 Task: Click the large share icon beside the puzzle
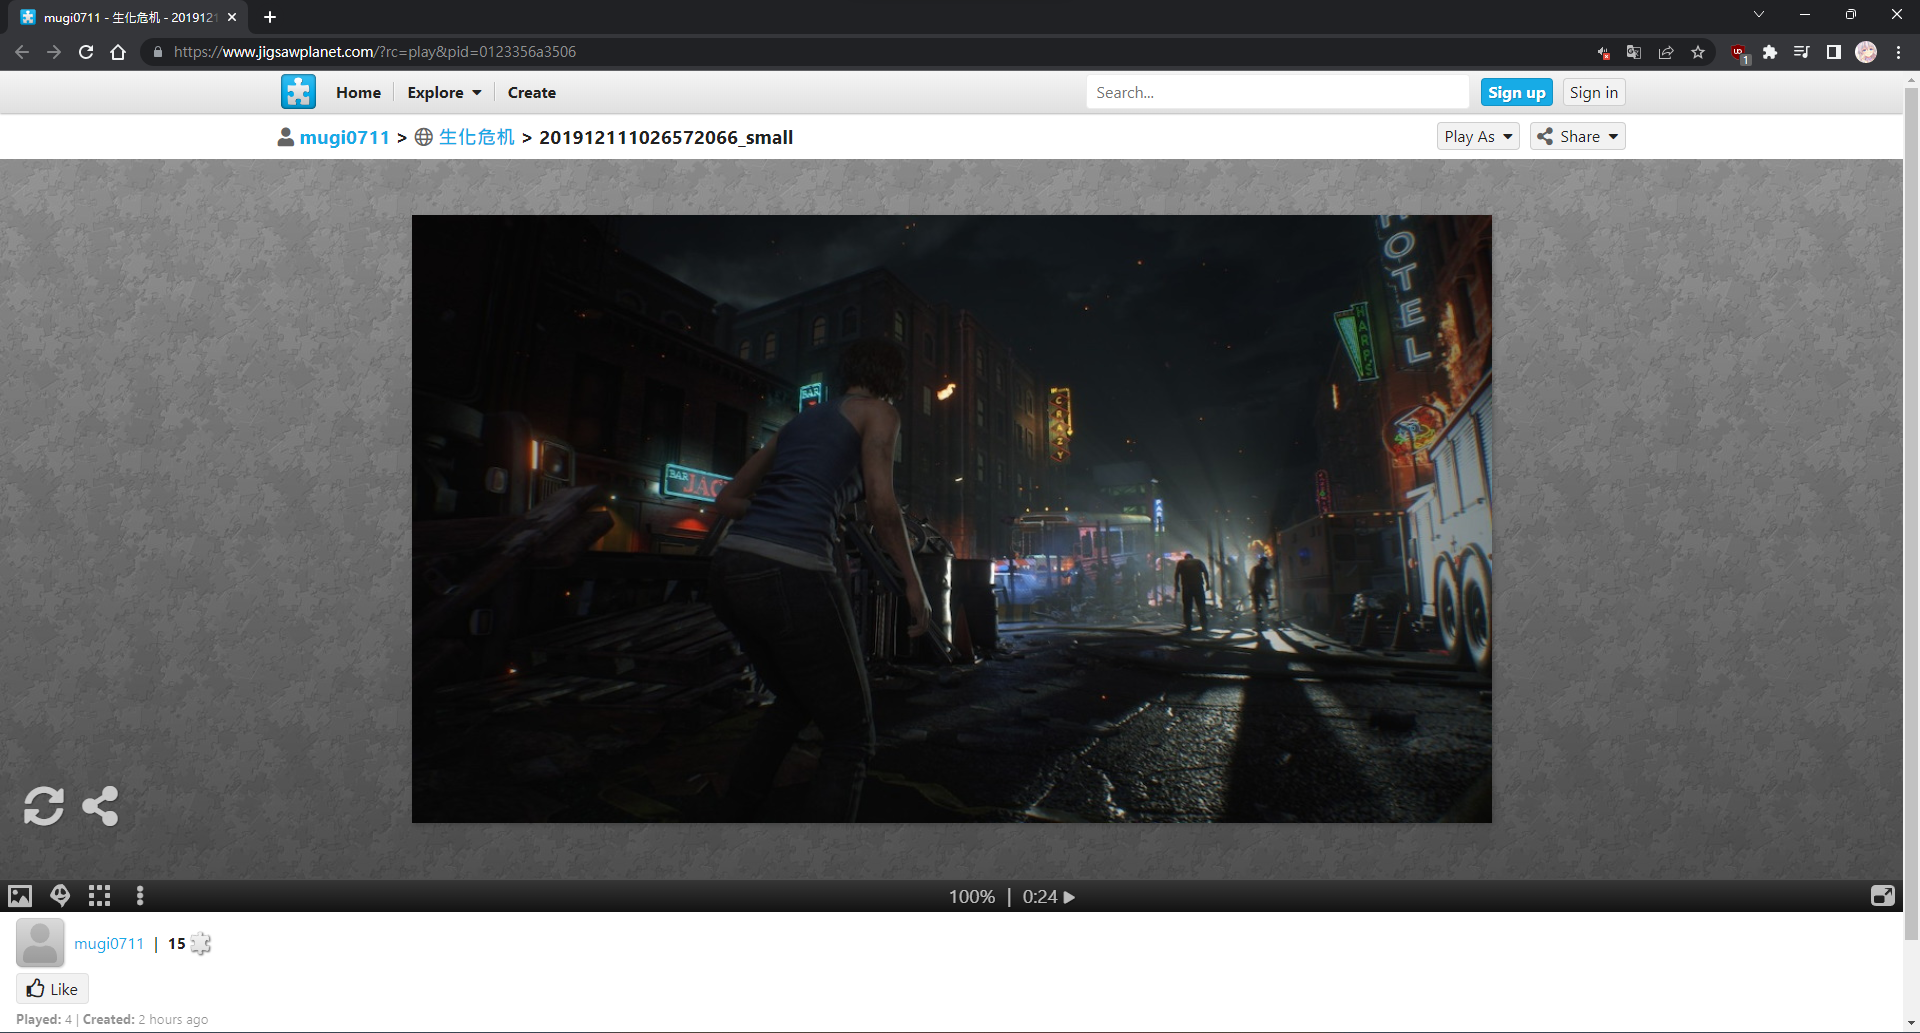pos(100,806)
